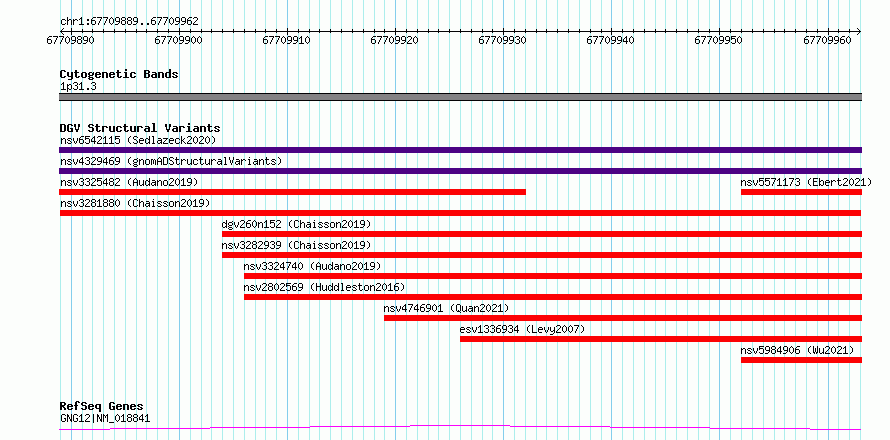Open the nsv3324740 (Audano2019) label
This screenshot has width=890, height=440.
[x=312, y=266]
